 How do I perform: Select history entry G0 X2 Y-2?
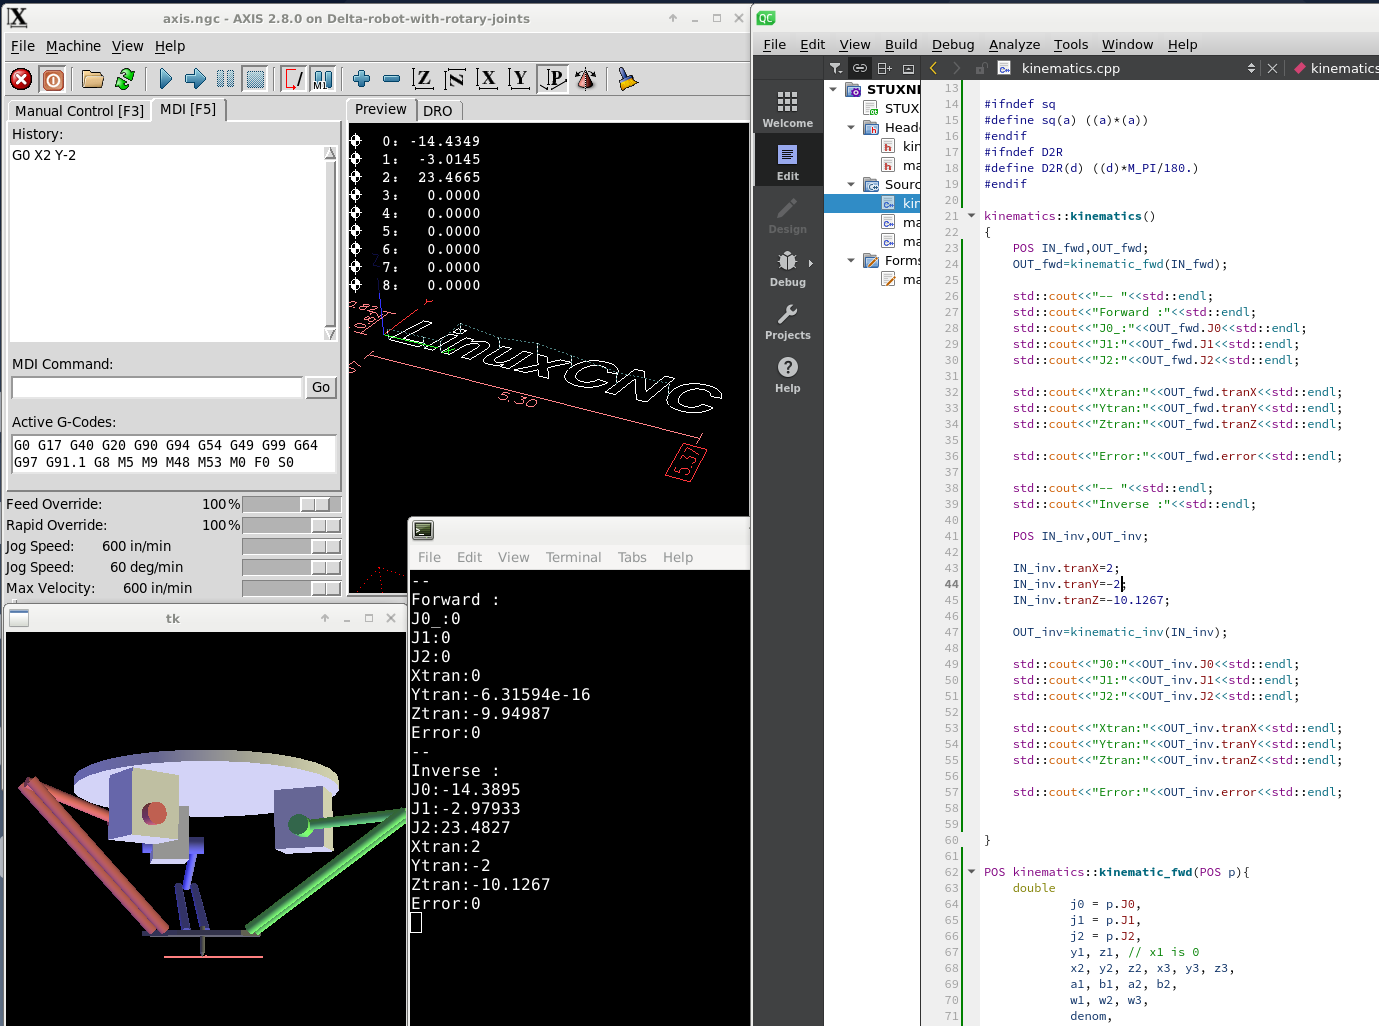pos(44,155)
